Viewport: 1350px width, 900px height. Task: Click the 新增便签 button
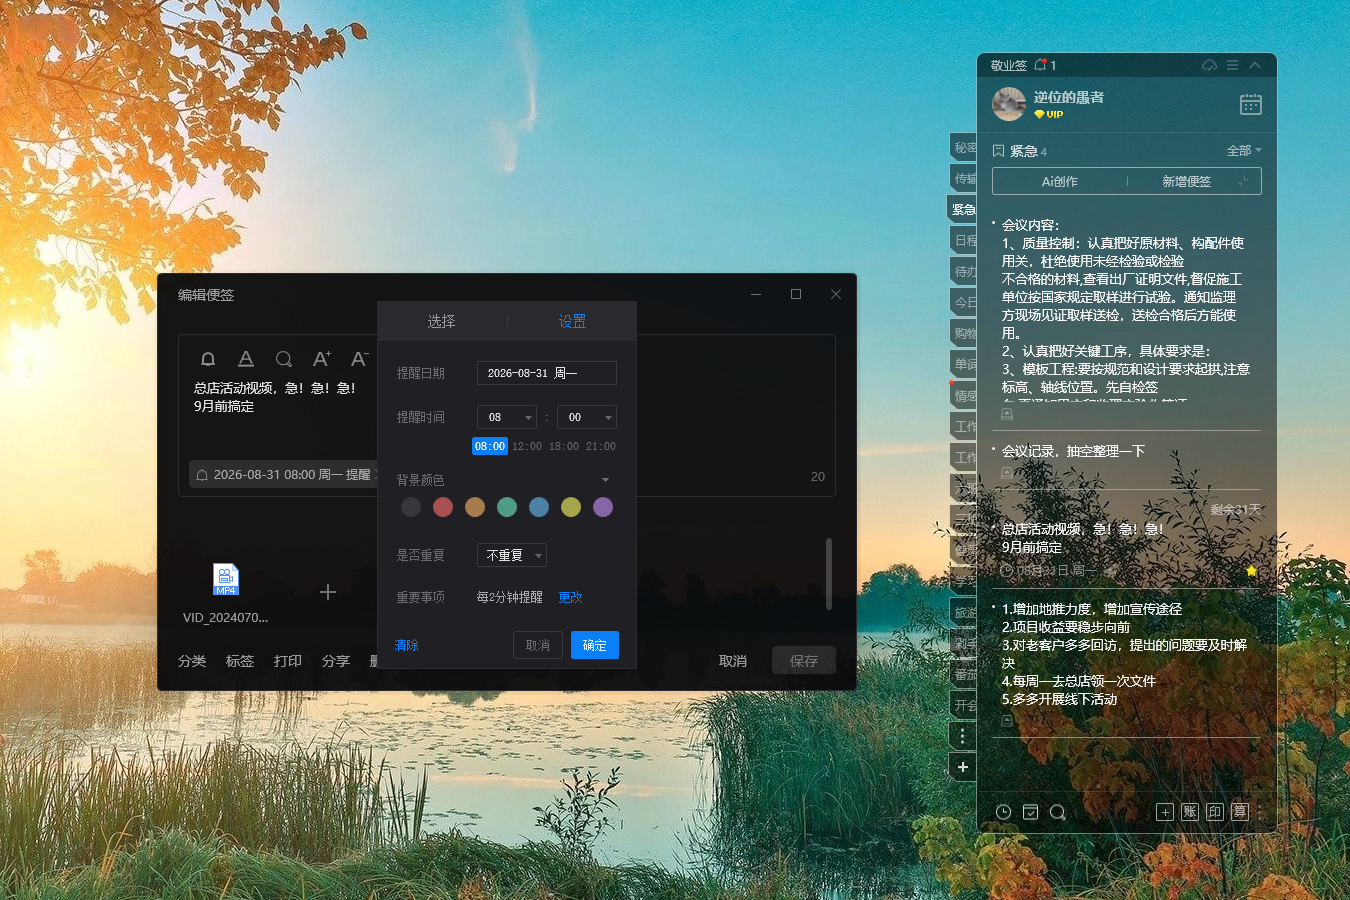[1186, 182]
